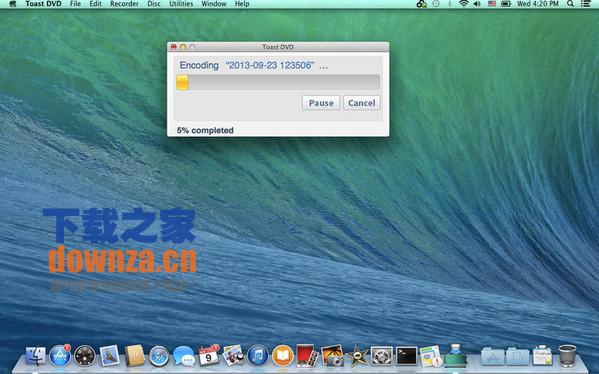Image resolution: width=599 pixels, height=374 pixels.
Task: Open Safari compass icon in dock
Action: tap(159, 356)
